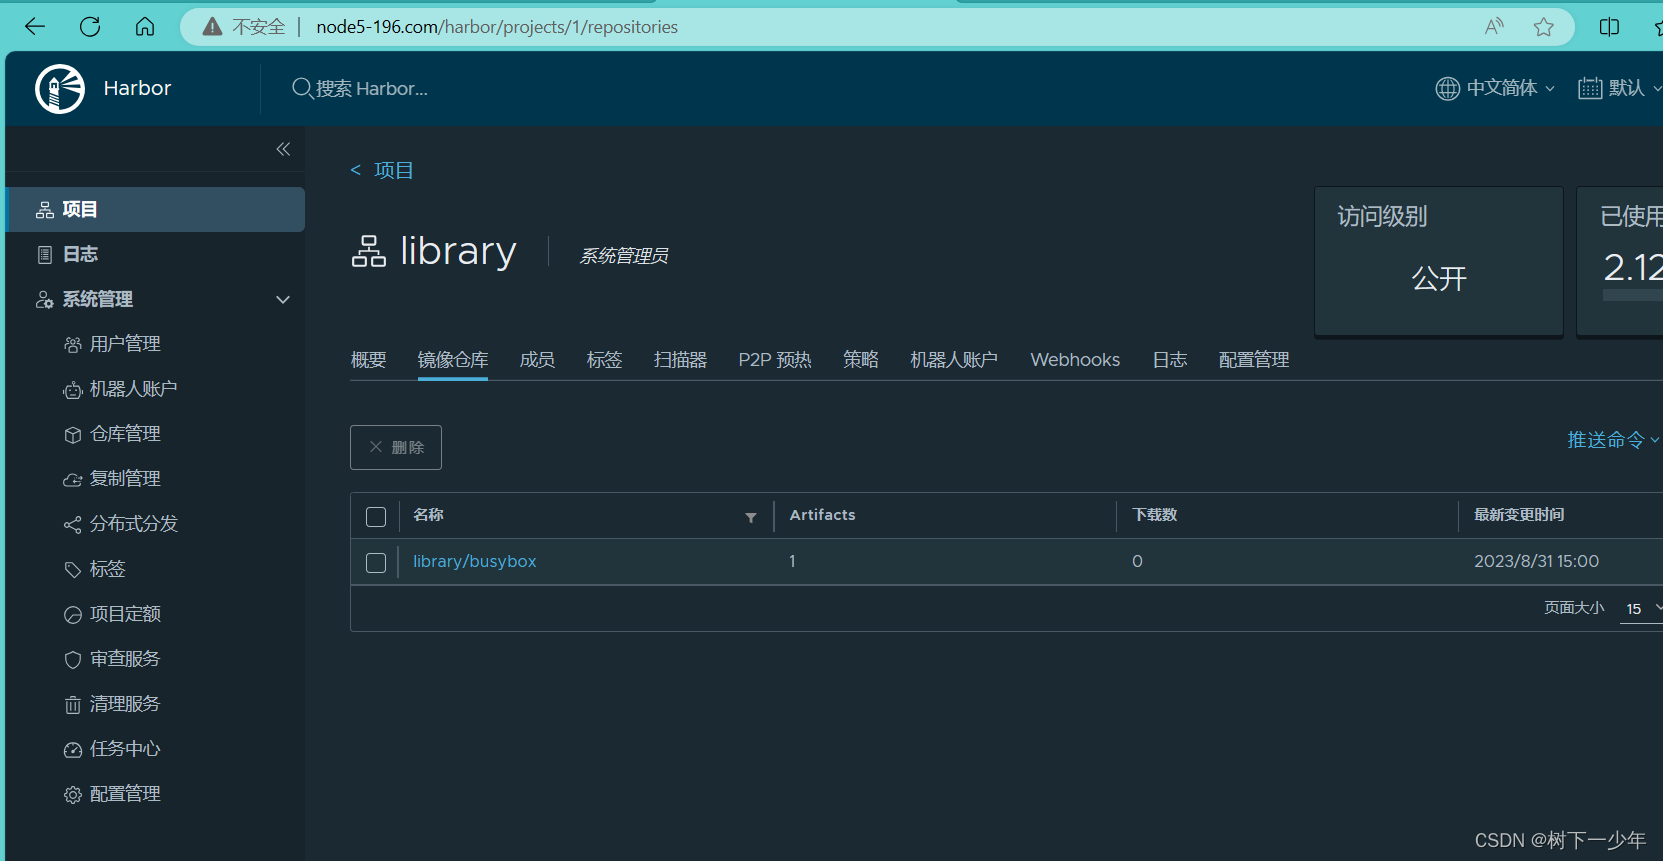Open the project 标签 tab
1663x861 pixels.
point(604,360)
